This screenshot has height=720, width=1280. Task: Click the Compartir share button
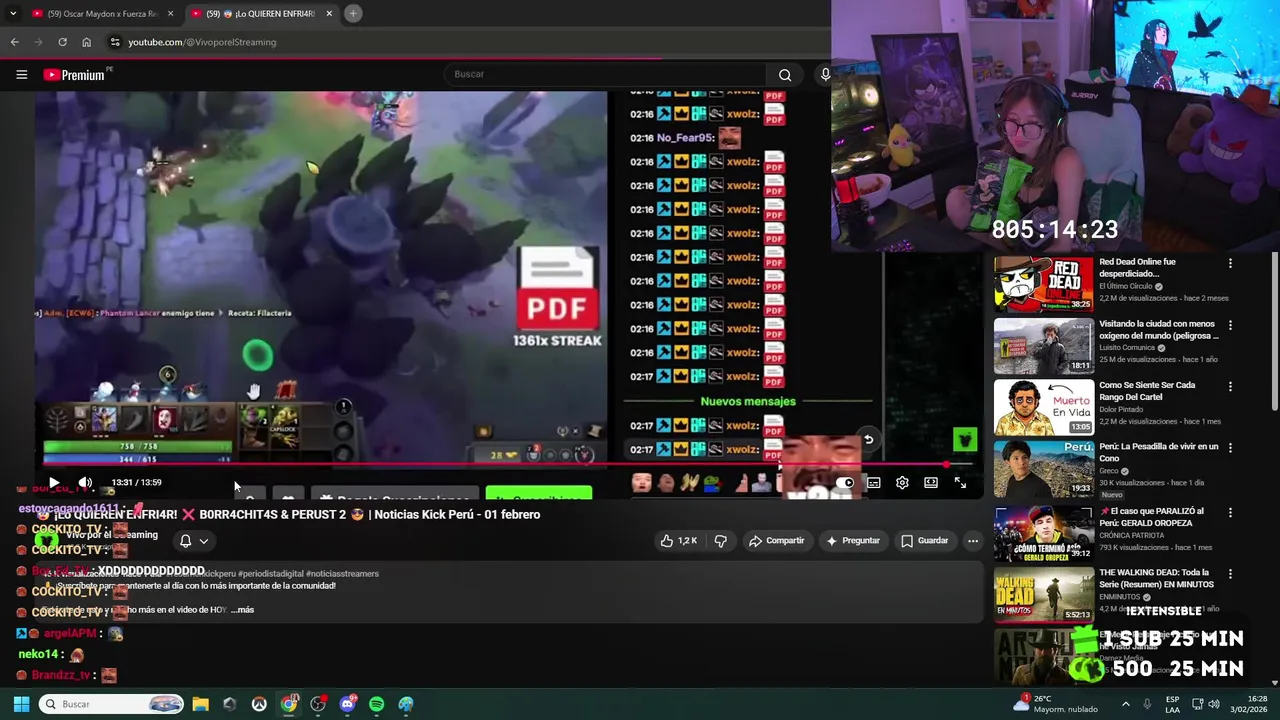tap(776, 541)
